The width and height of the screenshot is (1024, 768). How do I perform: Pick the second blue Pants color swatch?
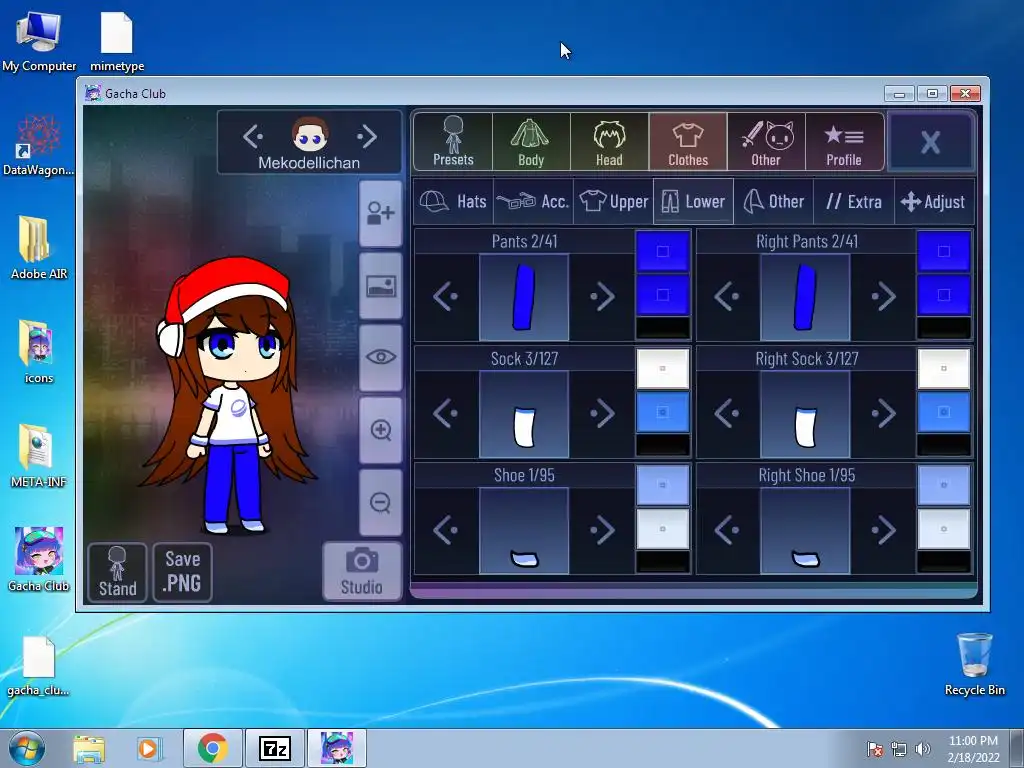662,295
